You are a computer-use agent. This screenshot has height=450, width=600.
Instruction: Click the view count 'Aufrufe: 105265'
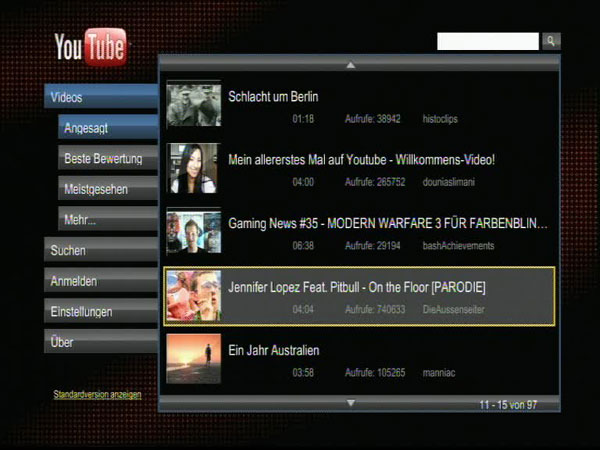[x=375, y=373]
